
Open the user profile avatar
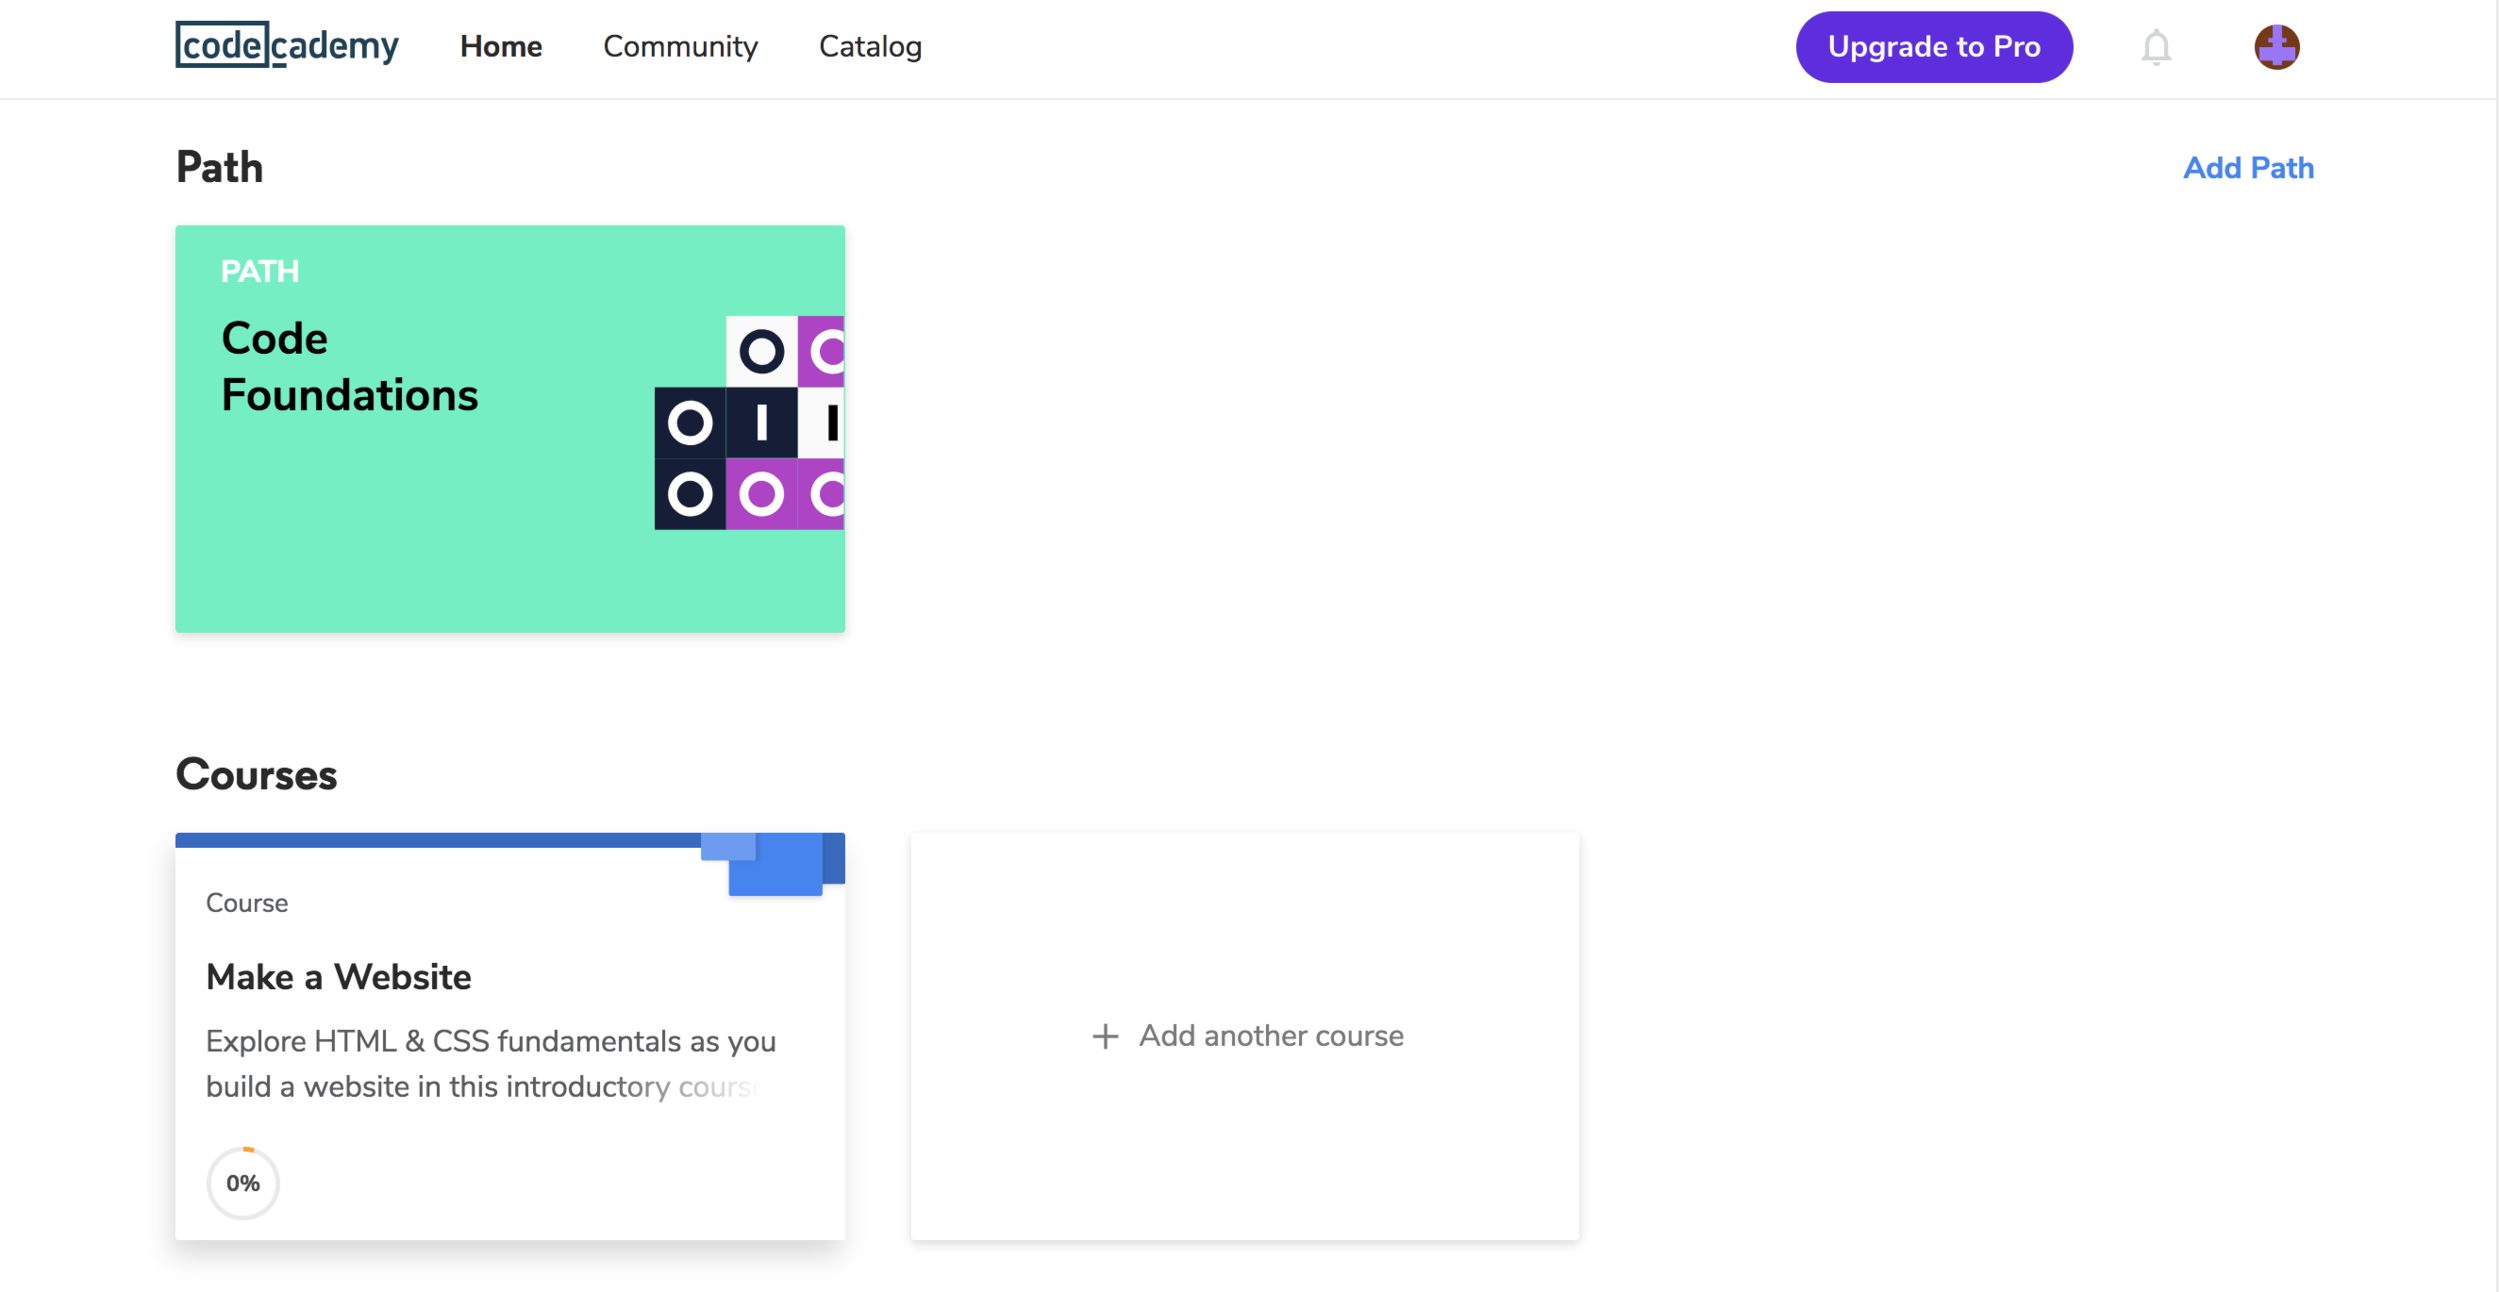[2276, 47]
